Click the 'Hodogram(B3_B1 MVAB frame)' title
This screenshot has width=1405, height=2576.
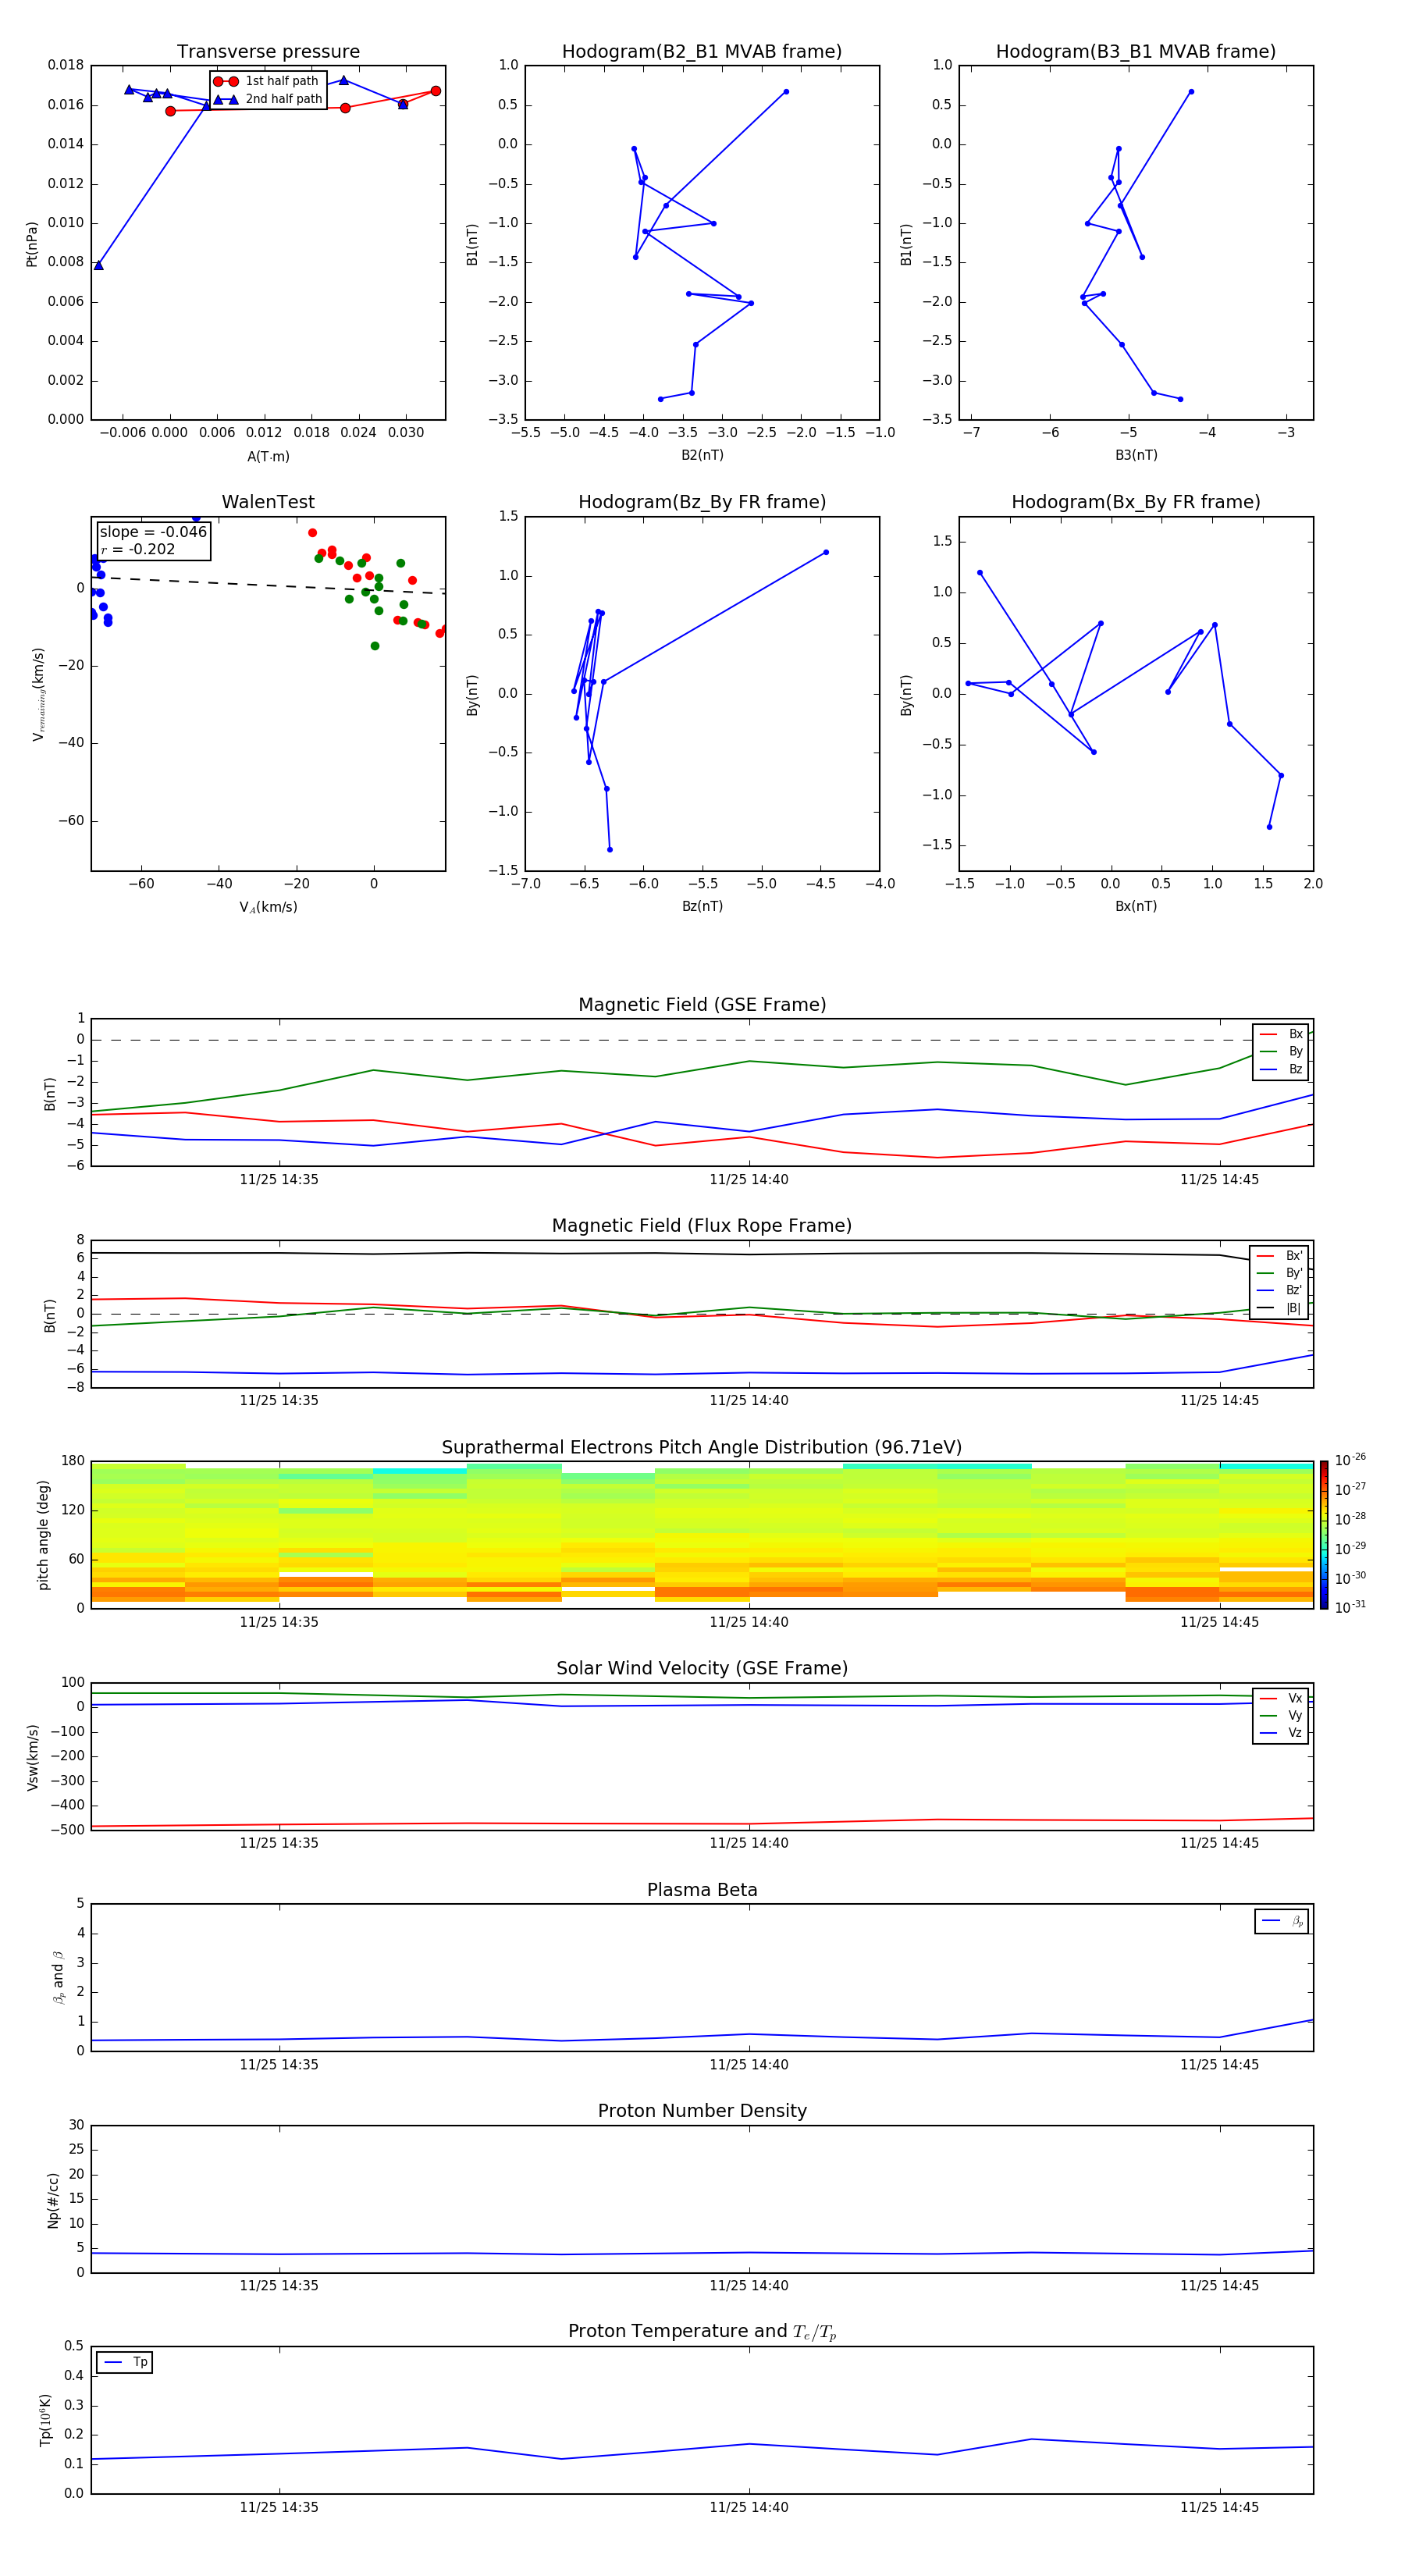click(x=1136, y=51)
